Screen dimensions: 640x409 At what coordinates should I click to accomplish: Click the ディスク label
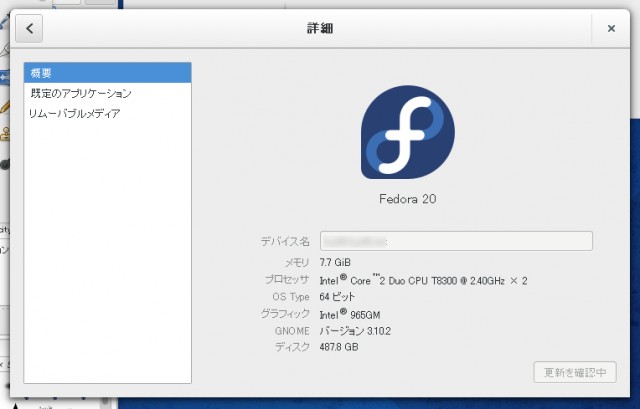pyautogui.click(x=292, y=347)
